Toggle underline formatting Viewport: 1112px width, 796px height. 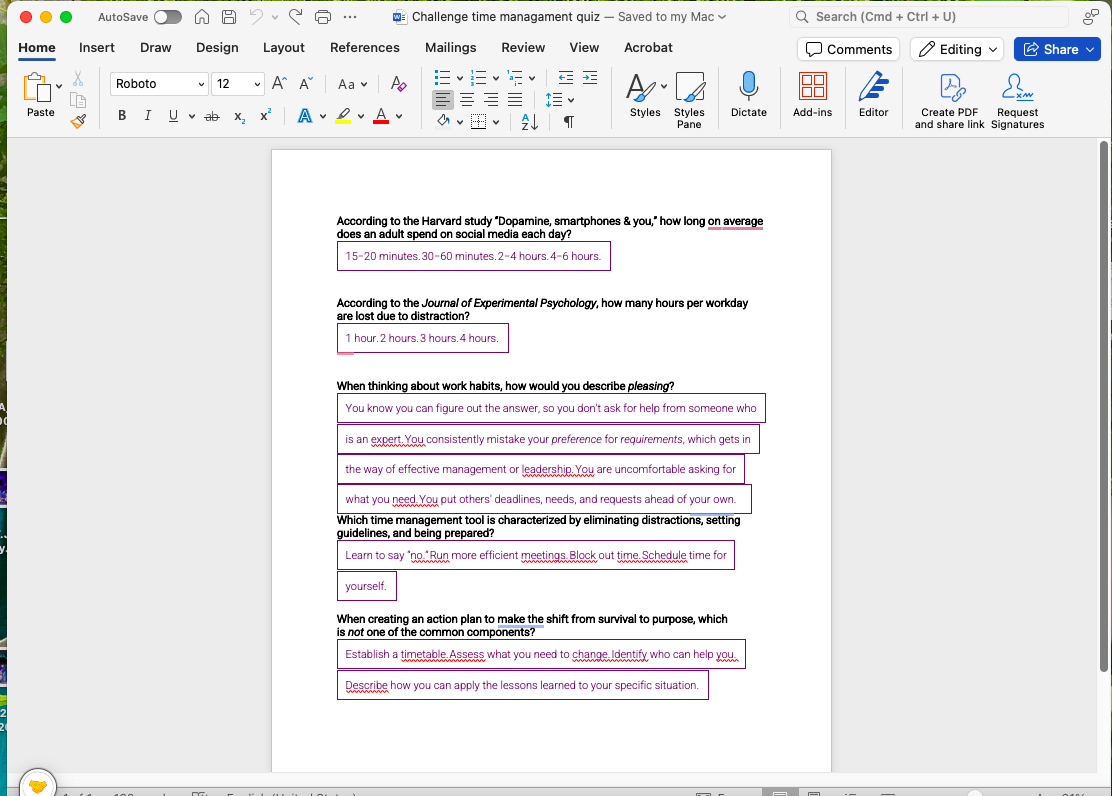point(173,116)
